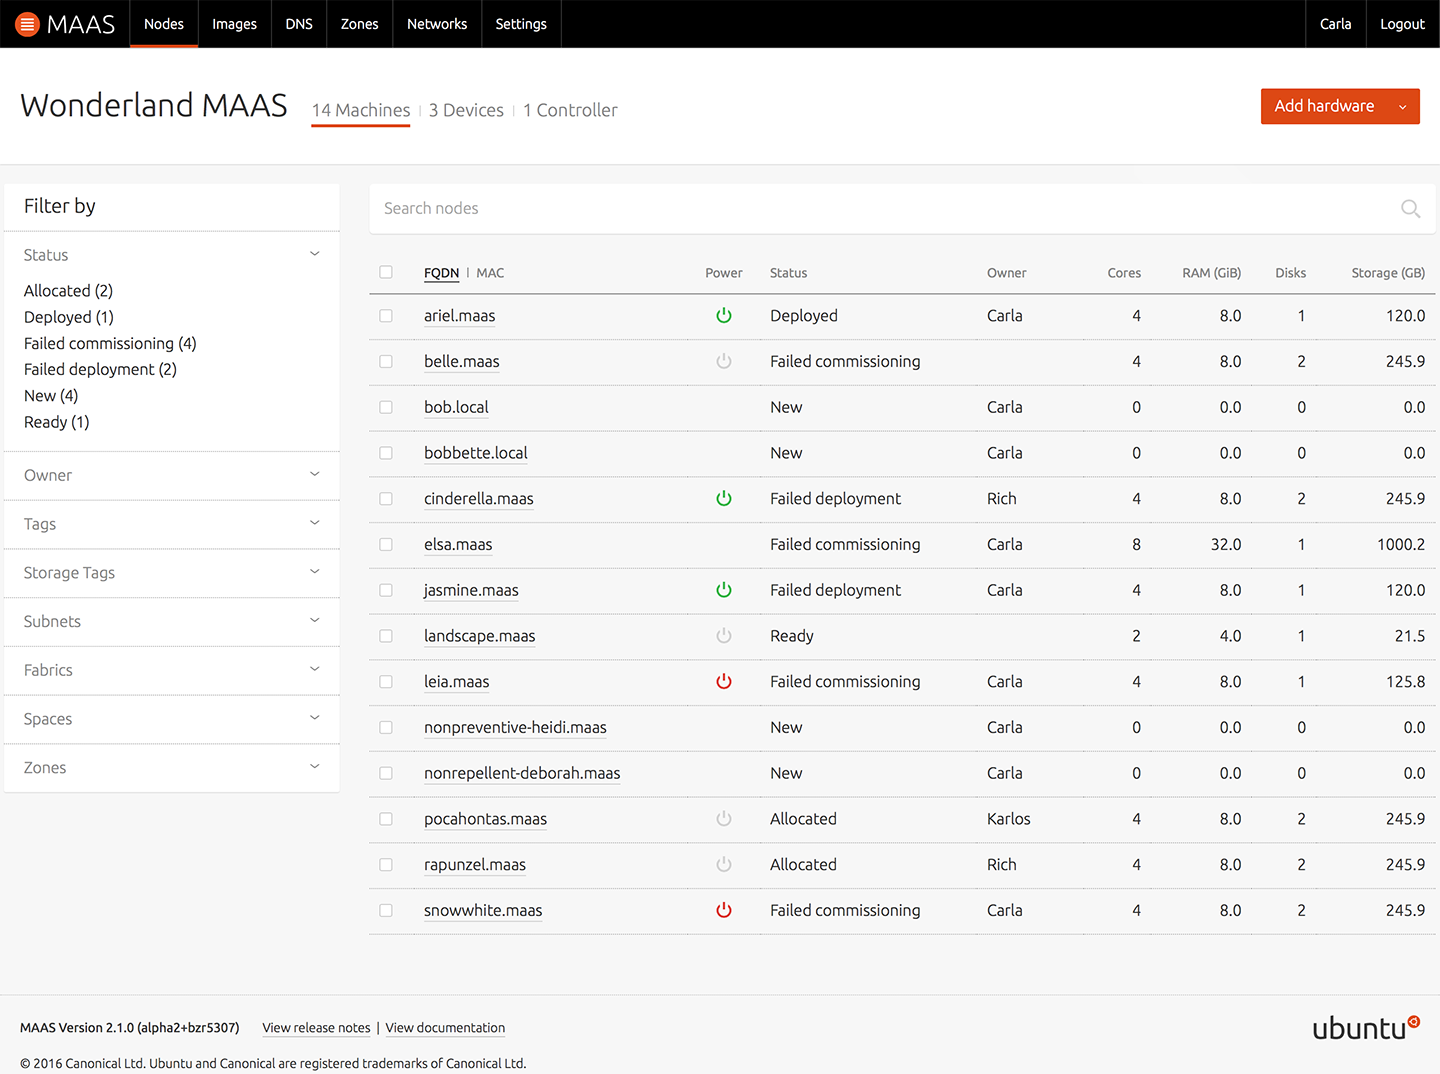Viewport: 1440px width, 1074px height.
Task: Tick the cinderella.maas checkbox
Action: point(386,498)
